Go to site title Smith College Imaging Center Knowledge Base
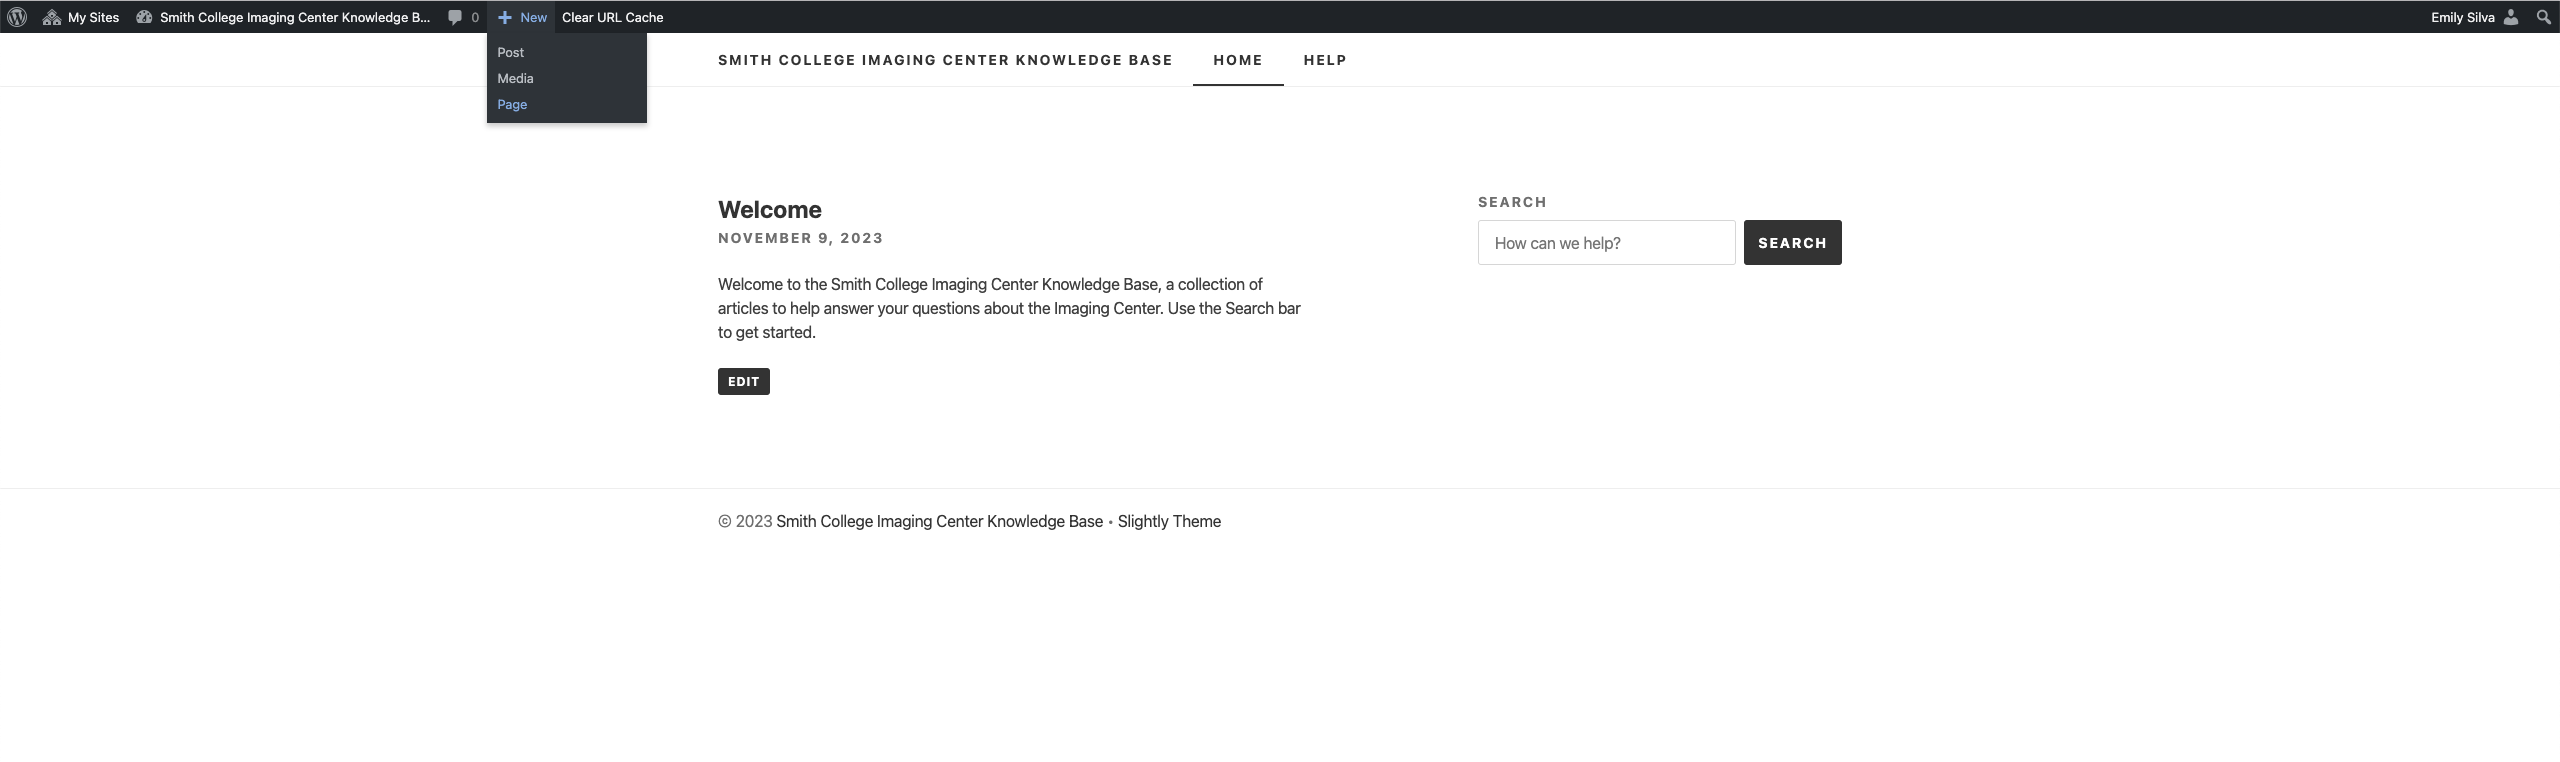This screenshot has width=2560, height=762. coord(945,60)
